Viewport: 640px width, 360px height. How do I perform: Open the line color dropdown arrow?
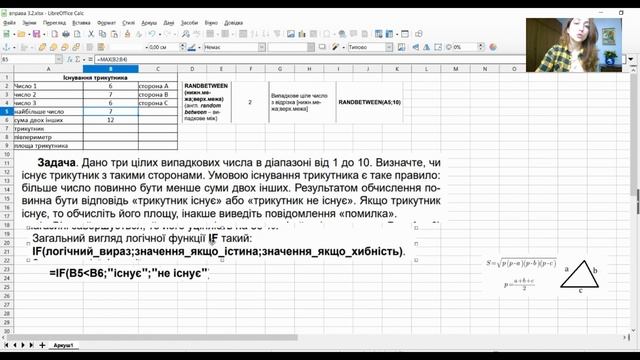(199, 47)
